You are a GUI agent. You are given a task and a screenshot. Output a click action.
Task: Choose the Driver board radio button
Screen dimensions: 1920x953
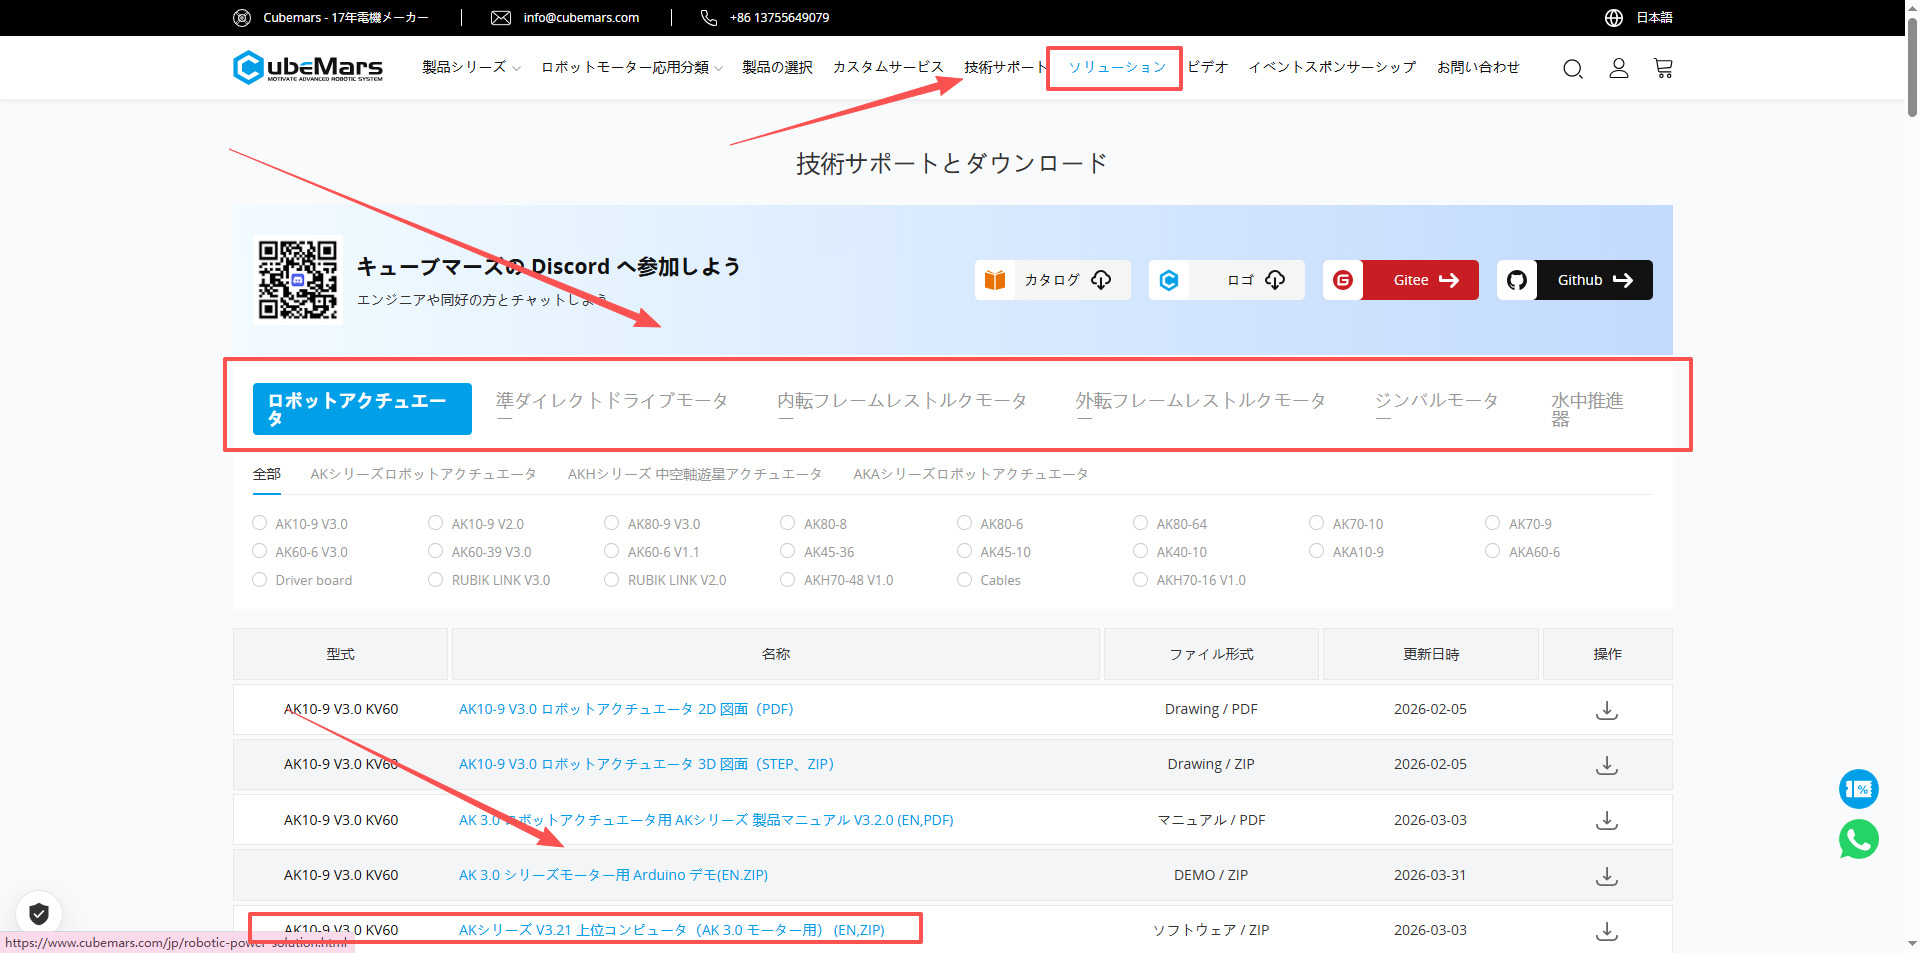pos(260,580)
